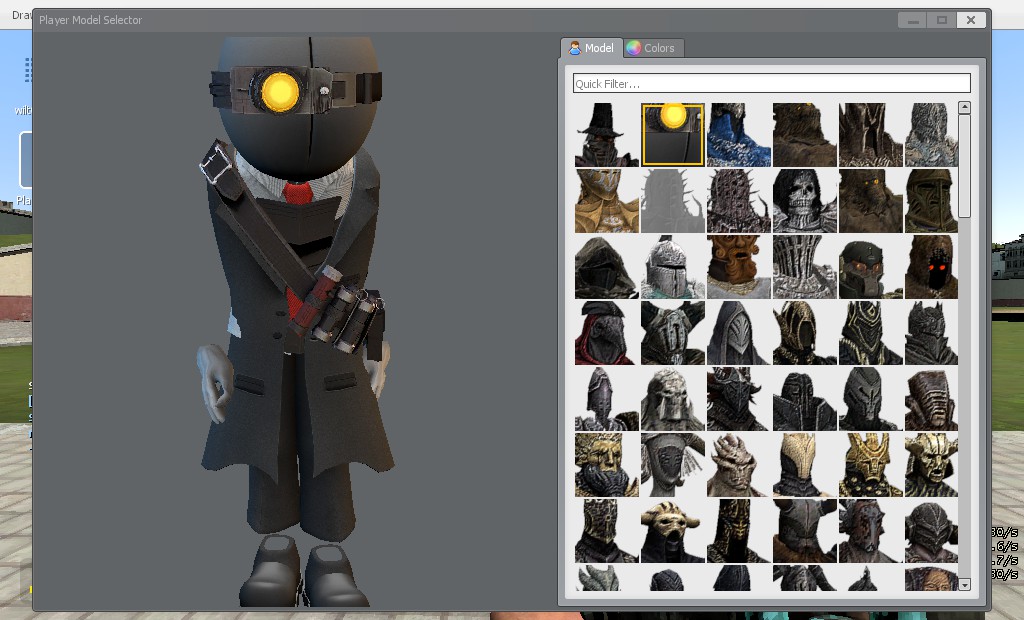Select the pale grey stone-textured model
This screenshot has height=620, width=1024.
[931, 135]
